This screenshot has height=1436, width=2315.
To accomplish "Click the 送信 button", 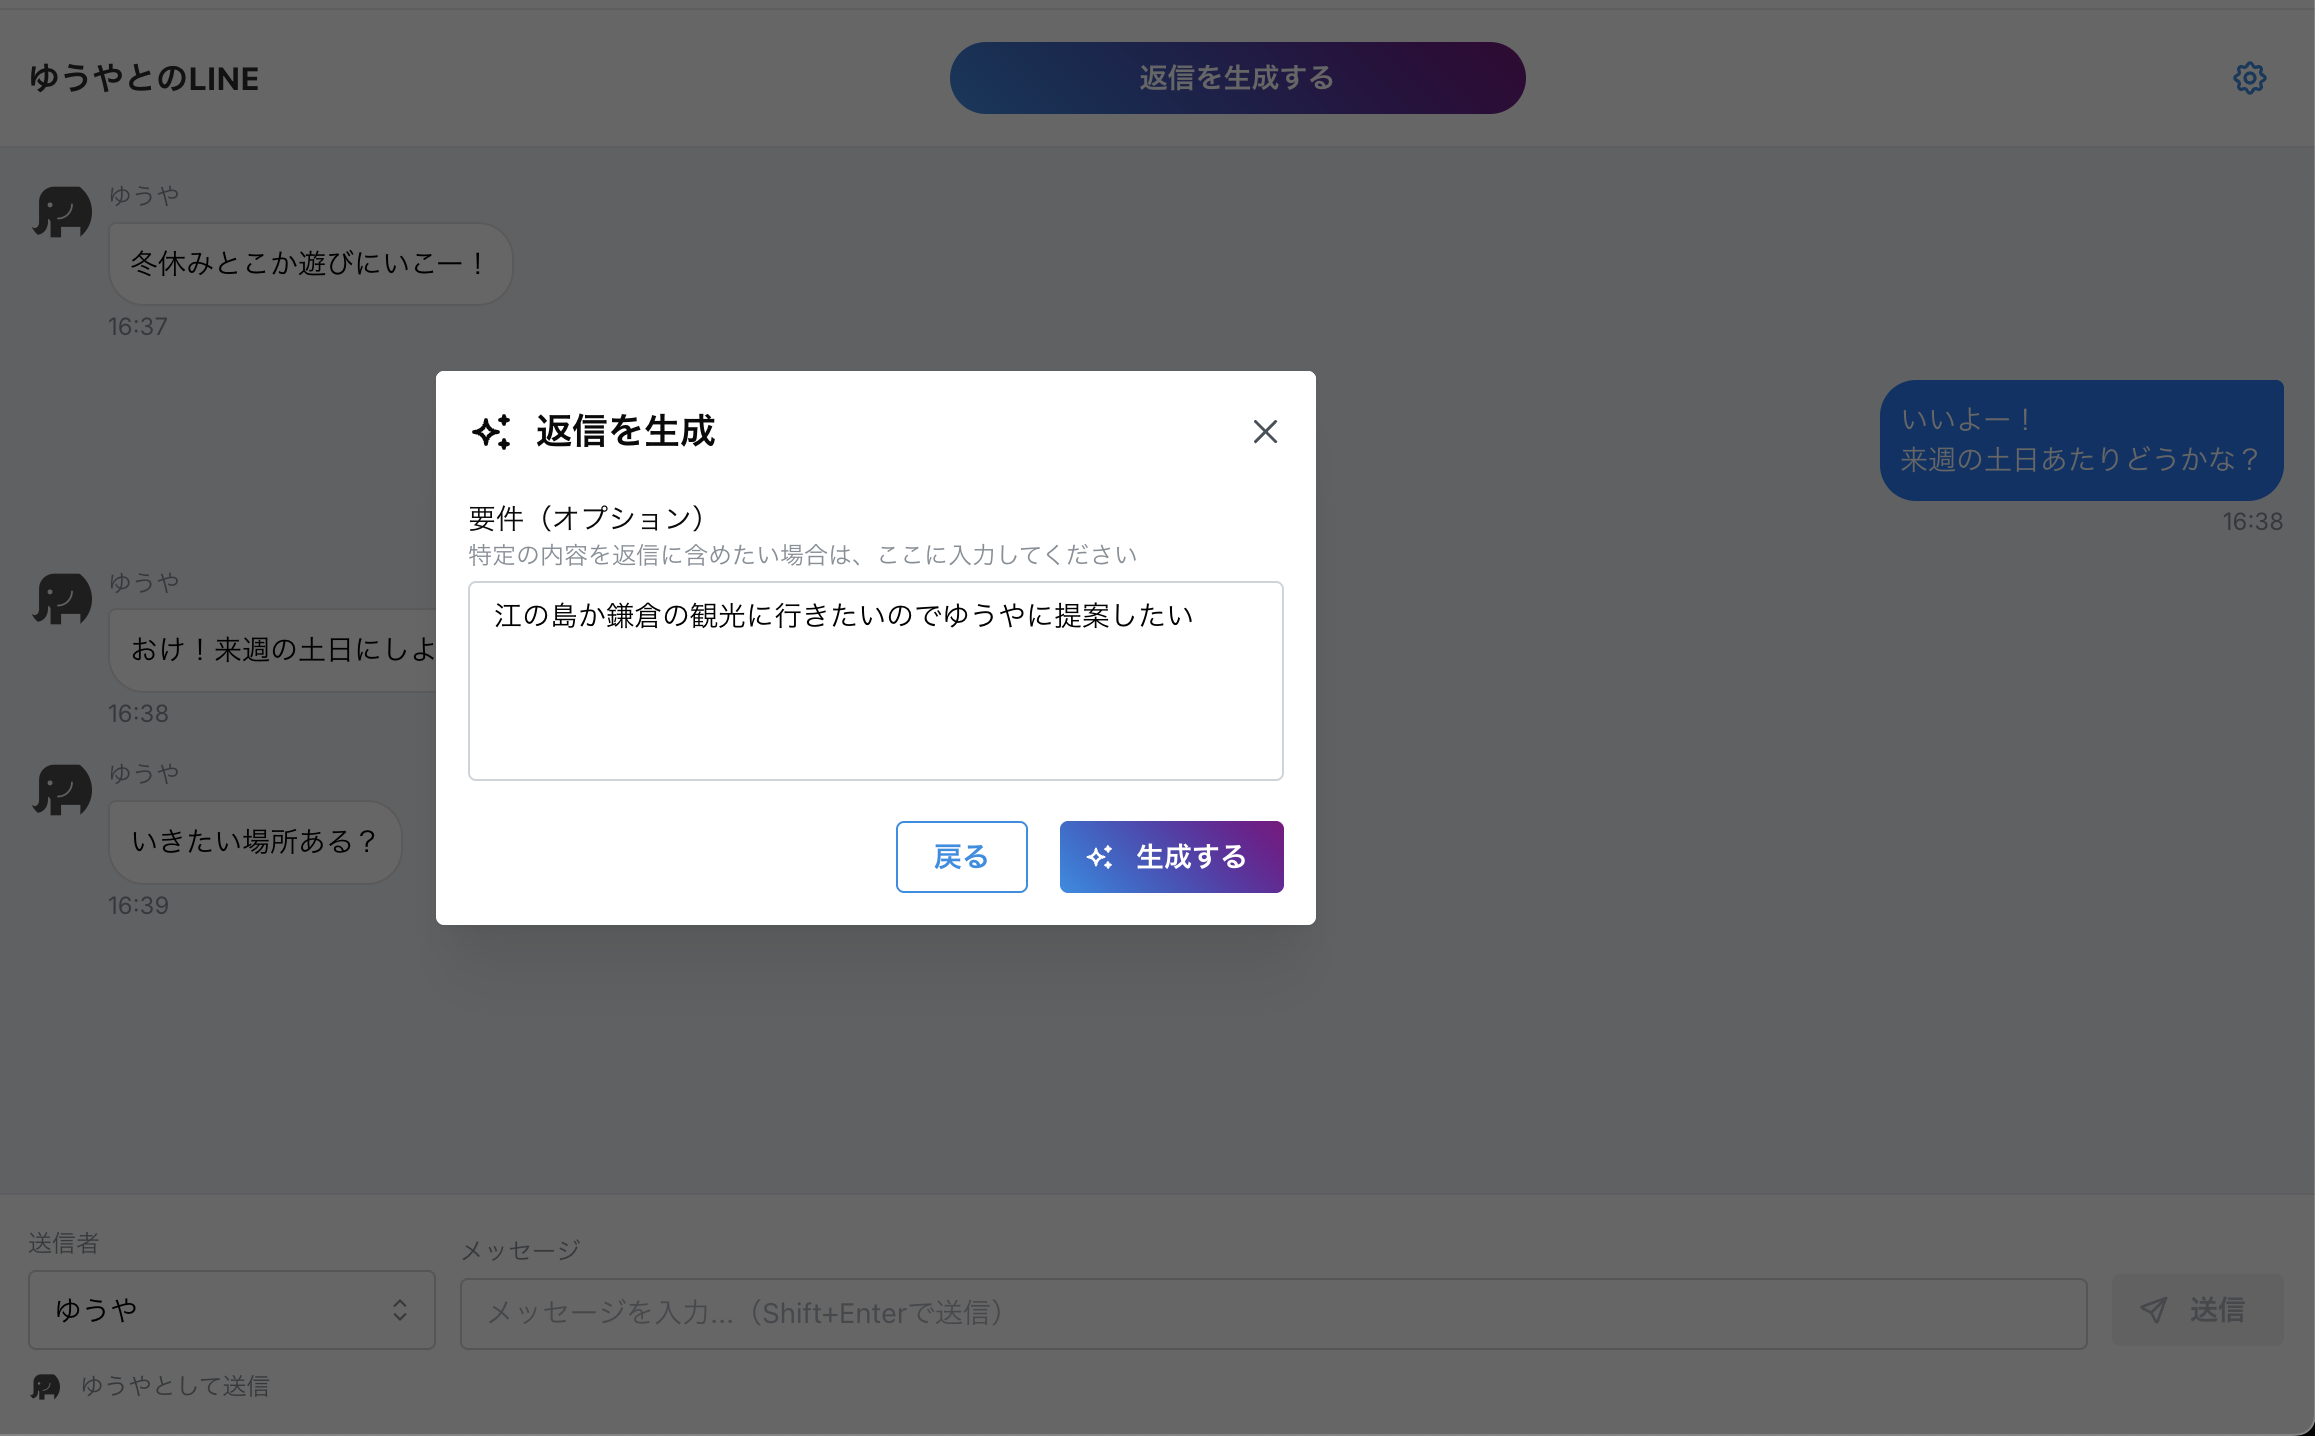I will pos(2197,1310).
